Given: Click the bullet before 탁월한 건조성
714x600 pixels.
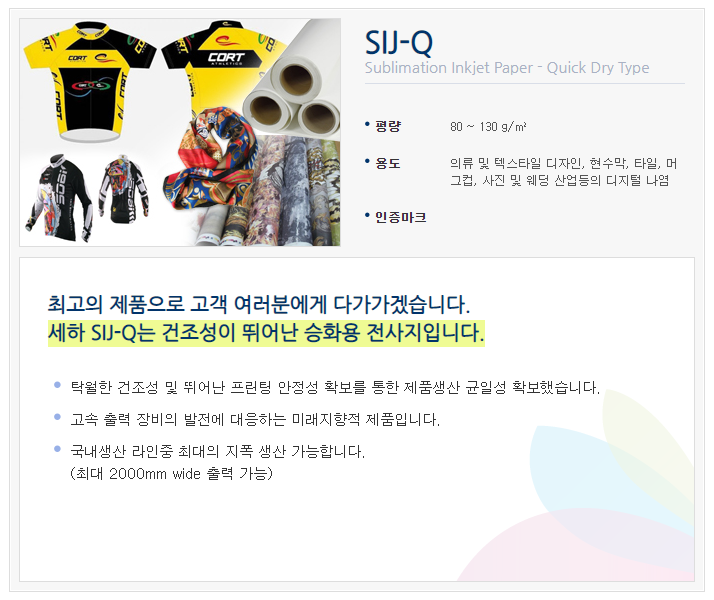Looking at the screenshot, I should click(57, 385).
